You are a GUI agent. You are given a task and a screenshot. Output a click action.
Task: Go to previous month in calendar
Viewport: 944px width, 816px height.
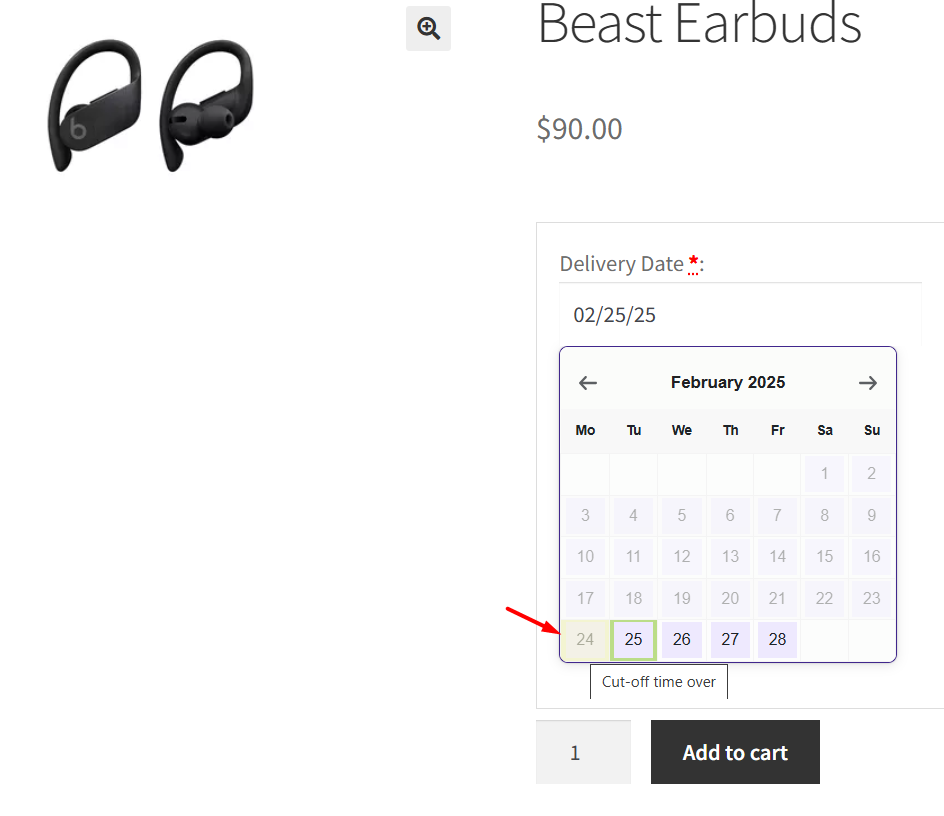pos(588,383)
